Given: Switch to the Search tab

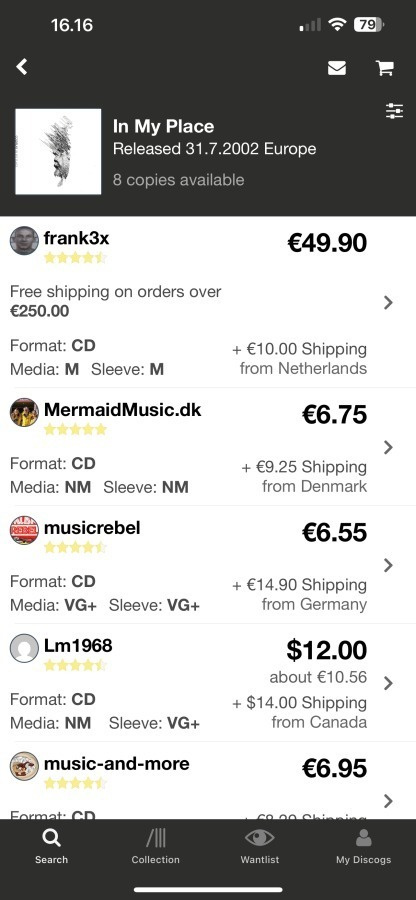Looking at the screenshot, I should click(51, 847).
